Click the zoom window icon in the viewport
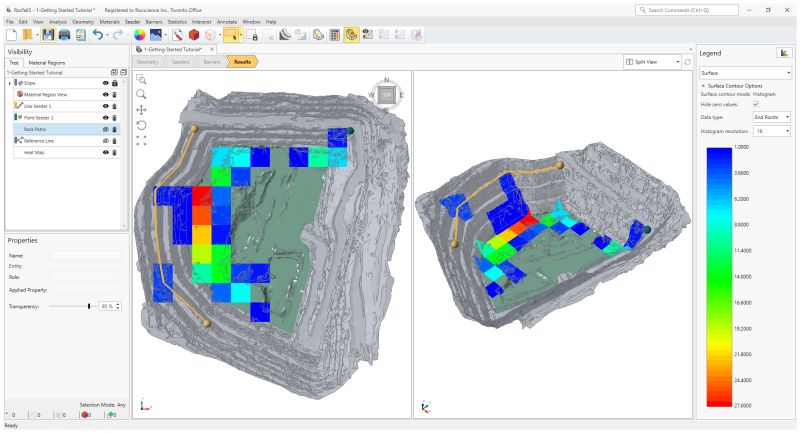 pos(141,80)
